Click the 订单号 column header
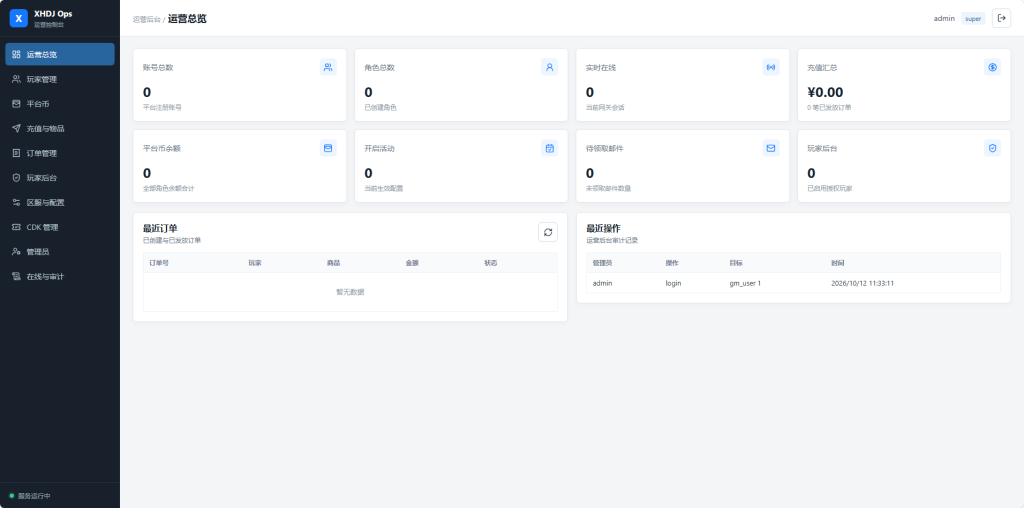Image resolution: width=1024 pixels, height=508 pixels. click(x=159, y=262)
